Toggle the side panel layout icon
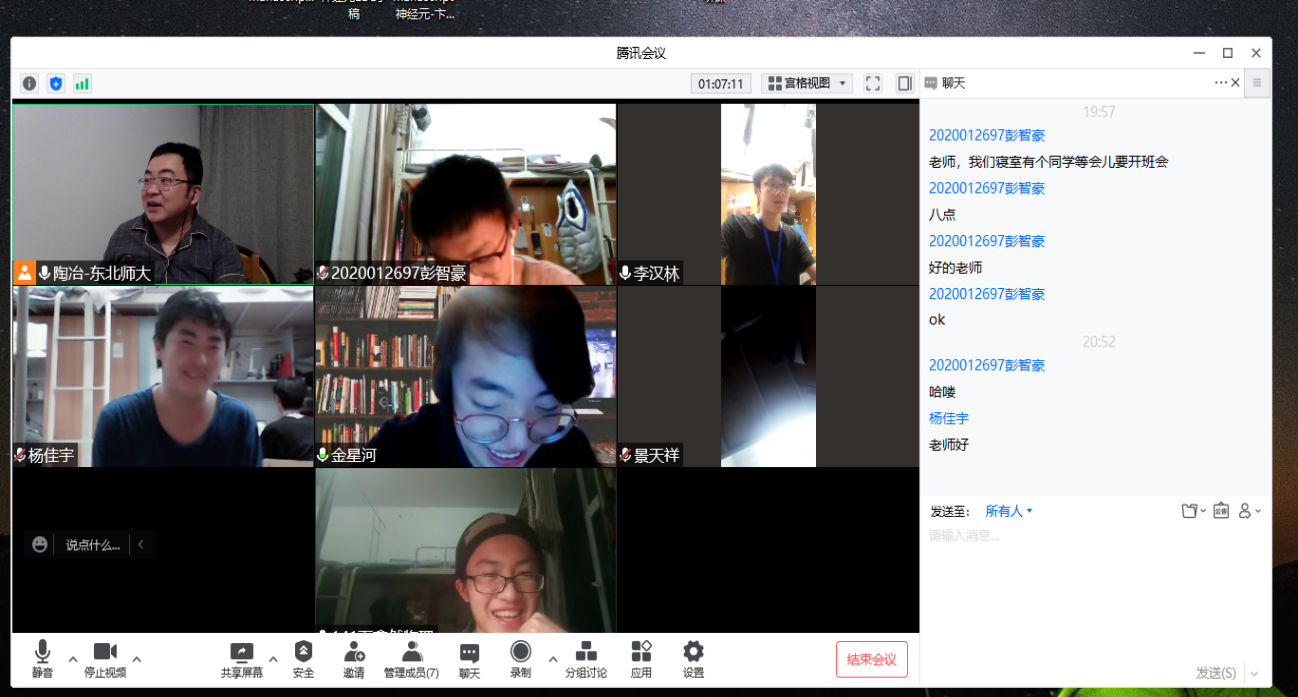 click(904, 84)
